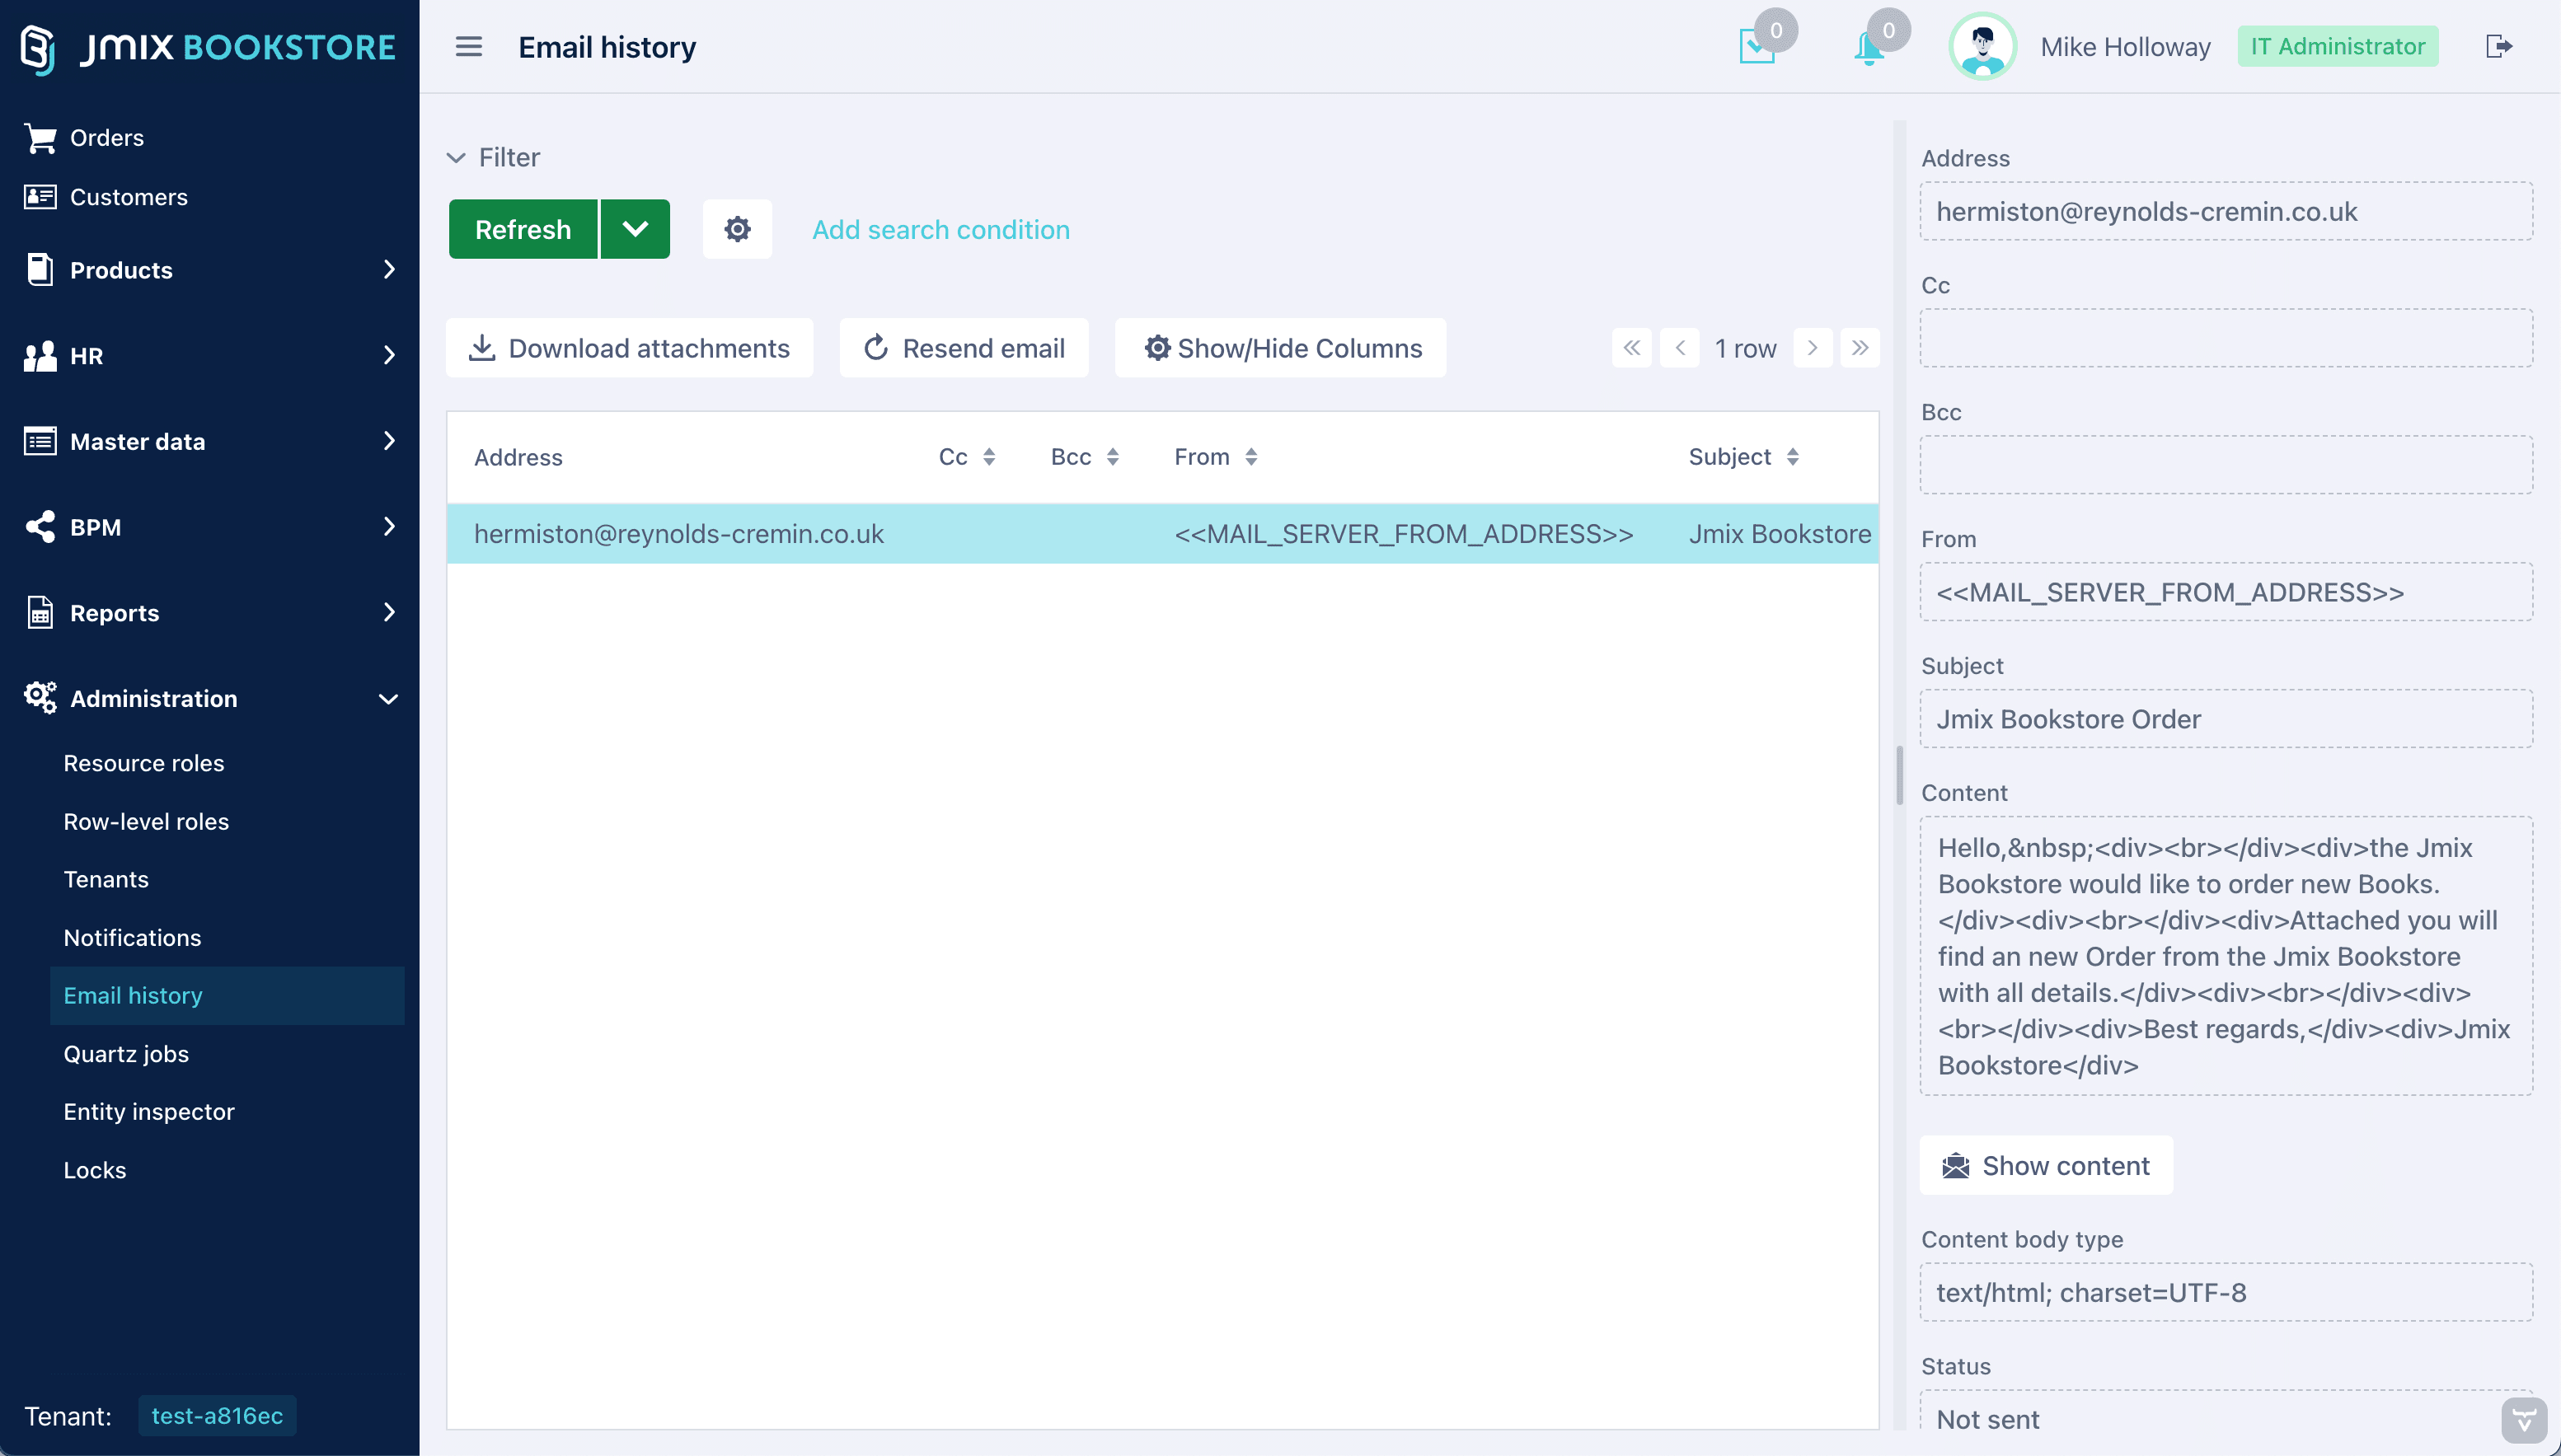Click the Address column header
The width and height of the screenshot is (2561, 1456).
pos(518,457)
